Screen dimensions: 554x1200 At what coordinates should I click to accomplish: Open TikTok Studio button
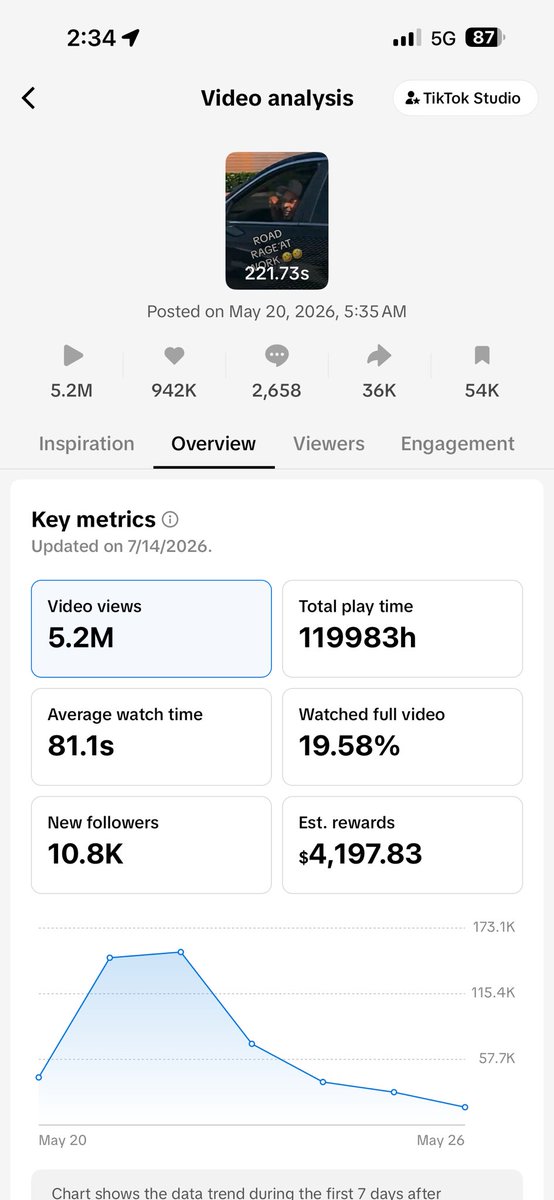[464, 98]
